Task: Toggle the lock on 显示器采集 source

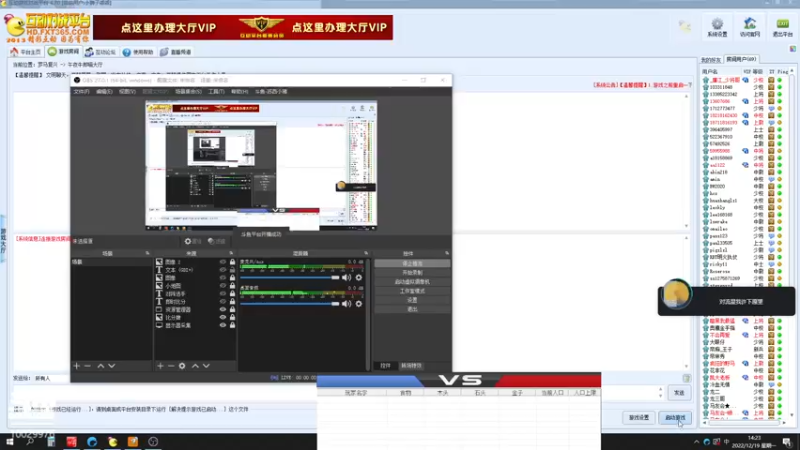Action: click(232, 325)
